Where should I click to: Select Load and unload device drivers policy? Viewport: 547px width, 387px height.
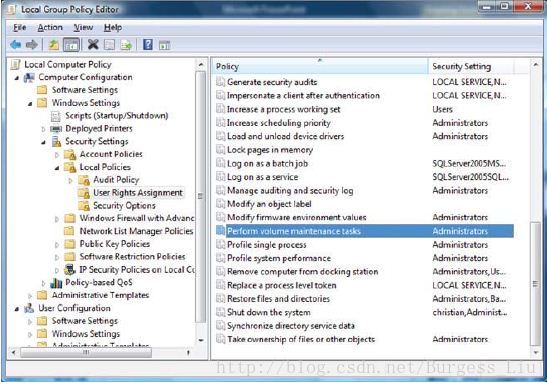pos(364,136)
